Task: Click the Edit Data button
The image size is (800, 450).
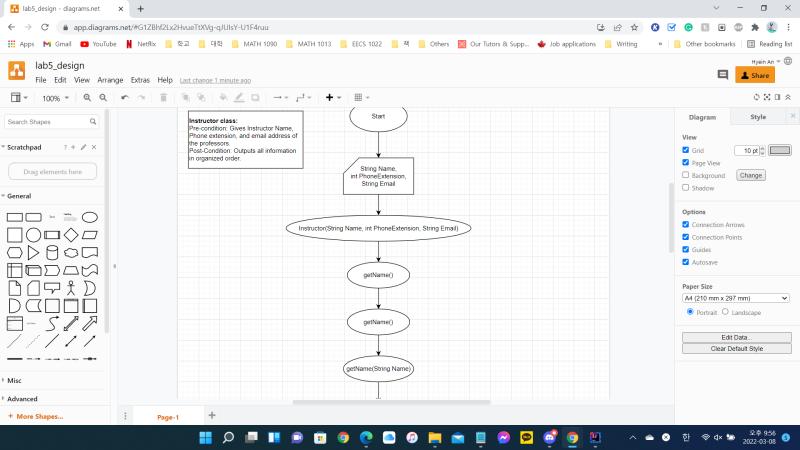Action: pos(736,337)
